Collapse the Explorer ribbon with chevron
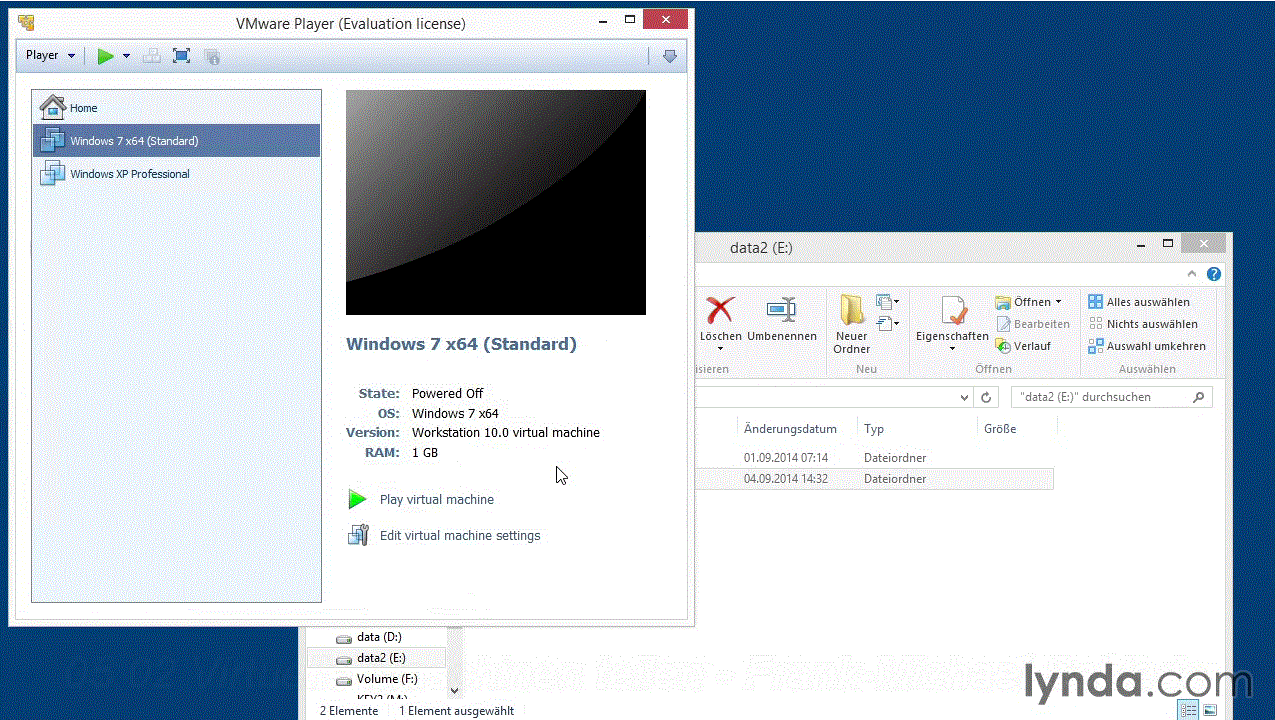This screenshot has width=1275, height=720. [x=1192, y=274]
